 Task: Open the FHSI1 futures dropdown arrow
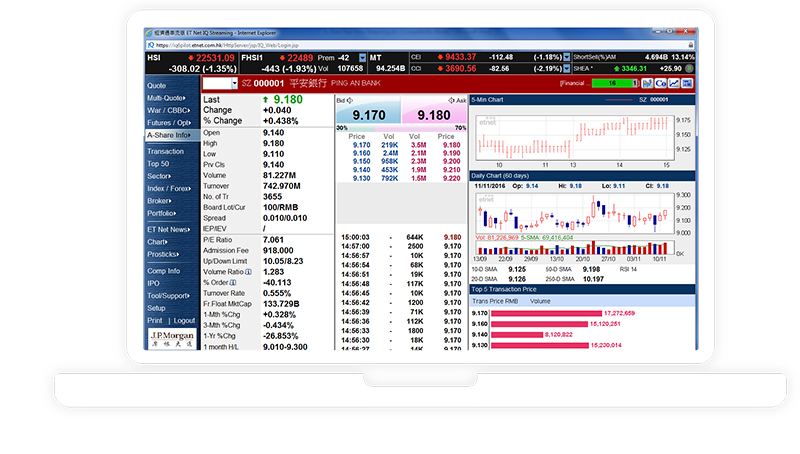click(362, 58)
